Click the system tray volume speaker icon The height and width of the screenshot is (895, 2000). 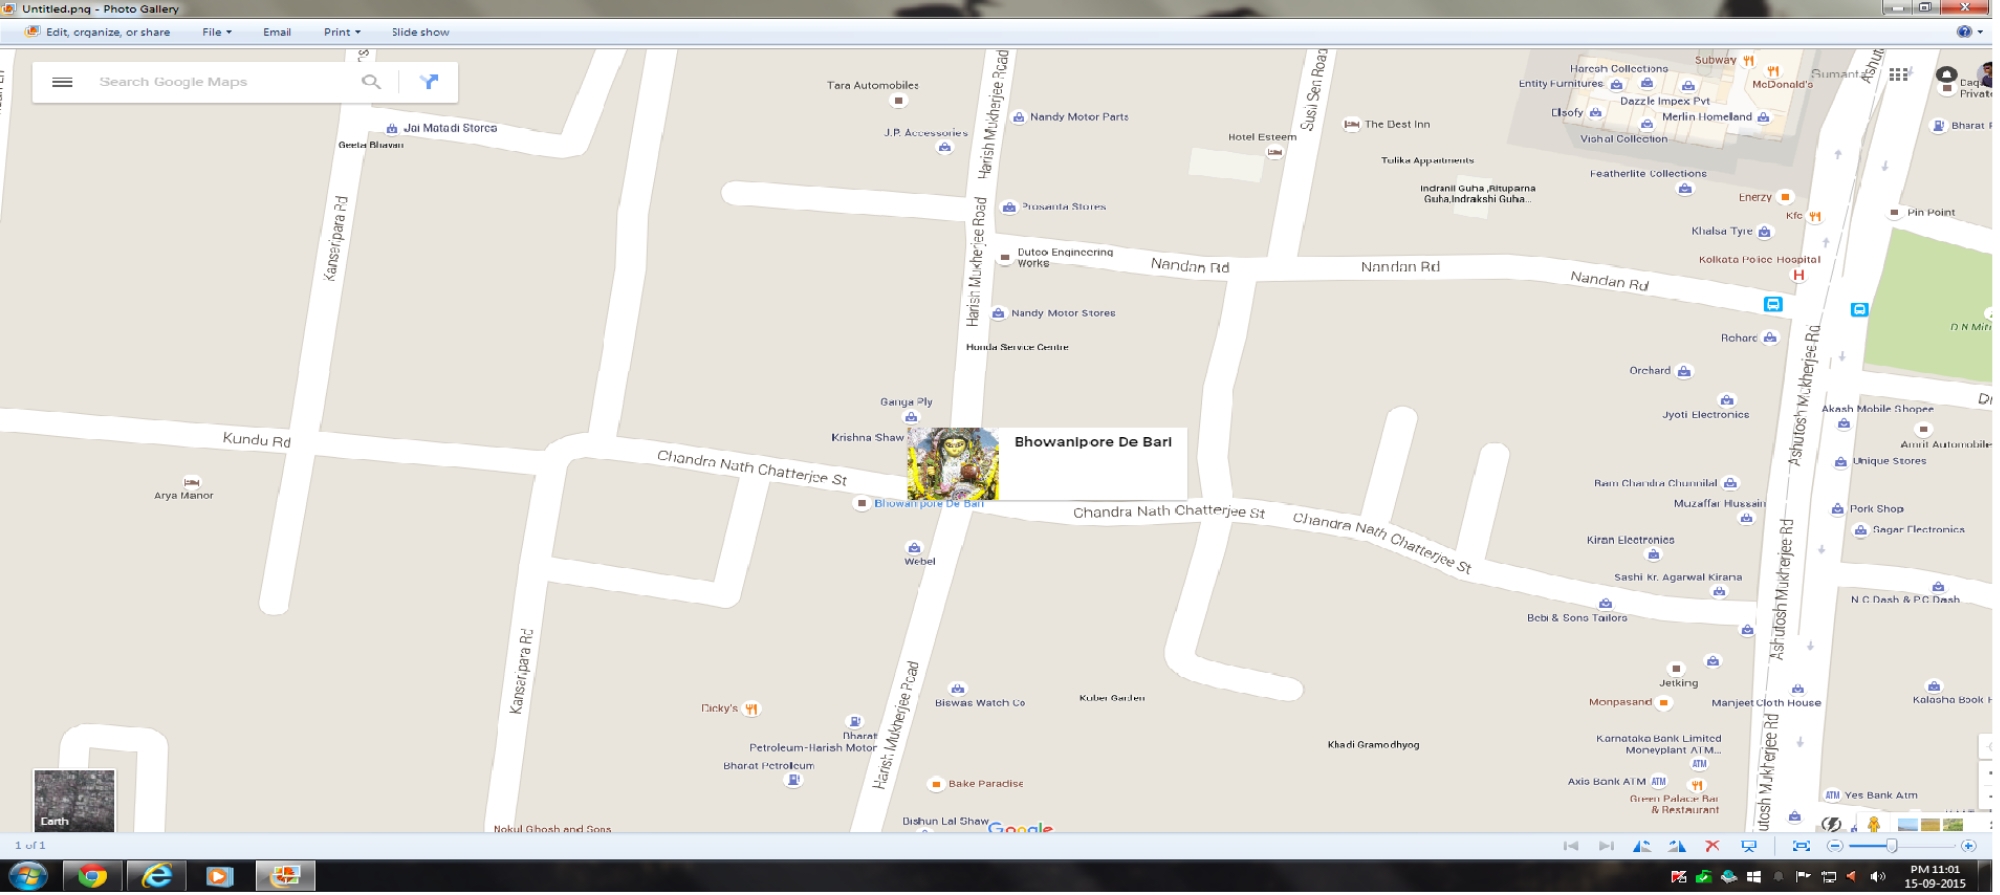(x=1877, y=877)
